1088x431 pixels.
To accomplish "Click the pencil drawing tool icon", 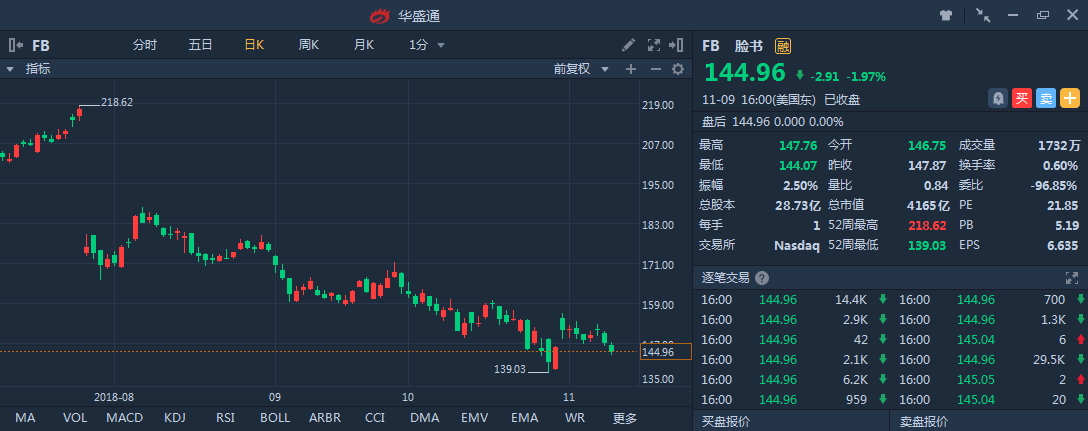I will pyautogui.click(x=628, y=45).
